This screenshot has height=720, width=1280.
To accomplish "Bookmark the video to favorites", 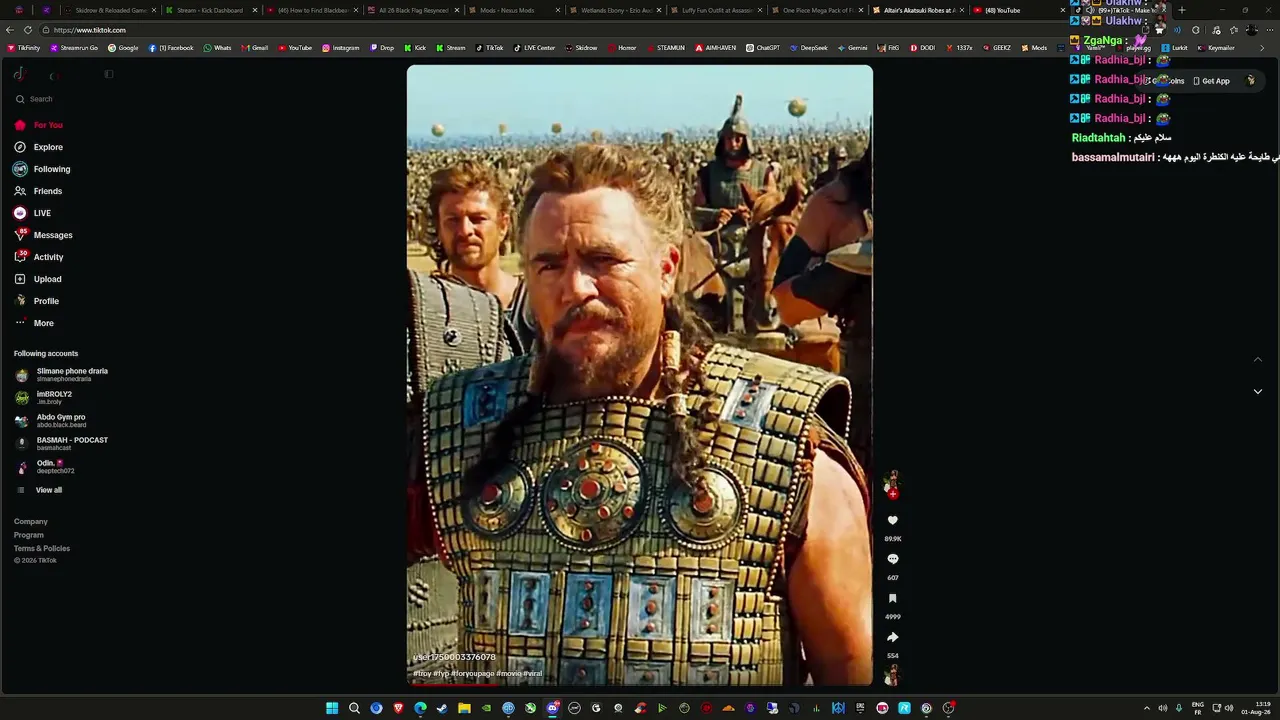I will point(893,598).
